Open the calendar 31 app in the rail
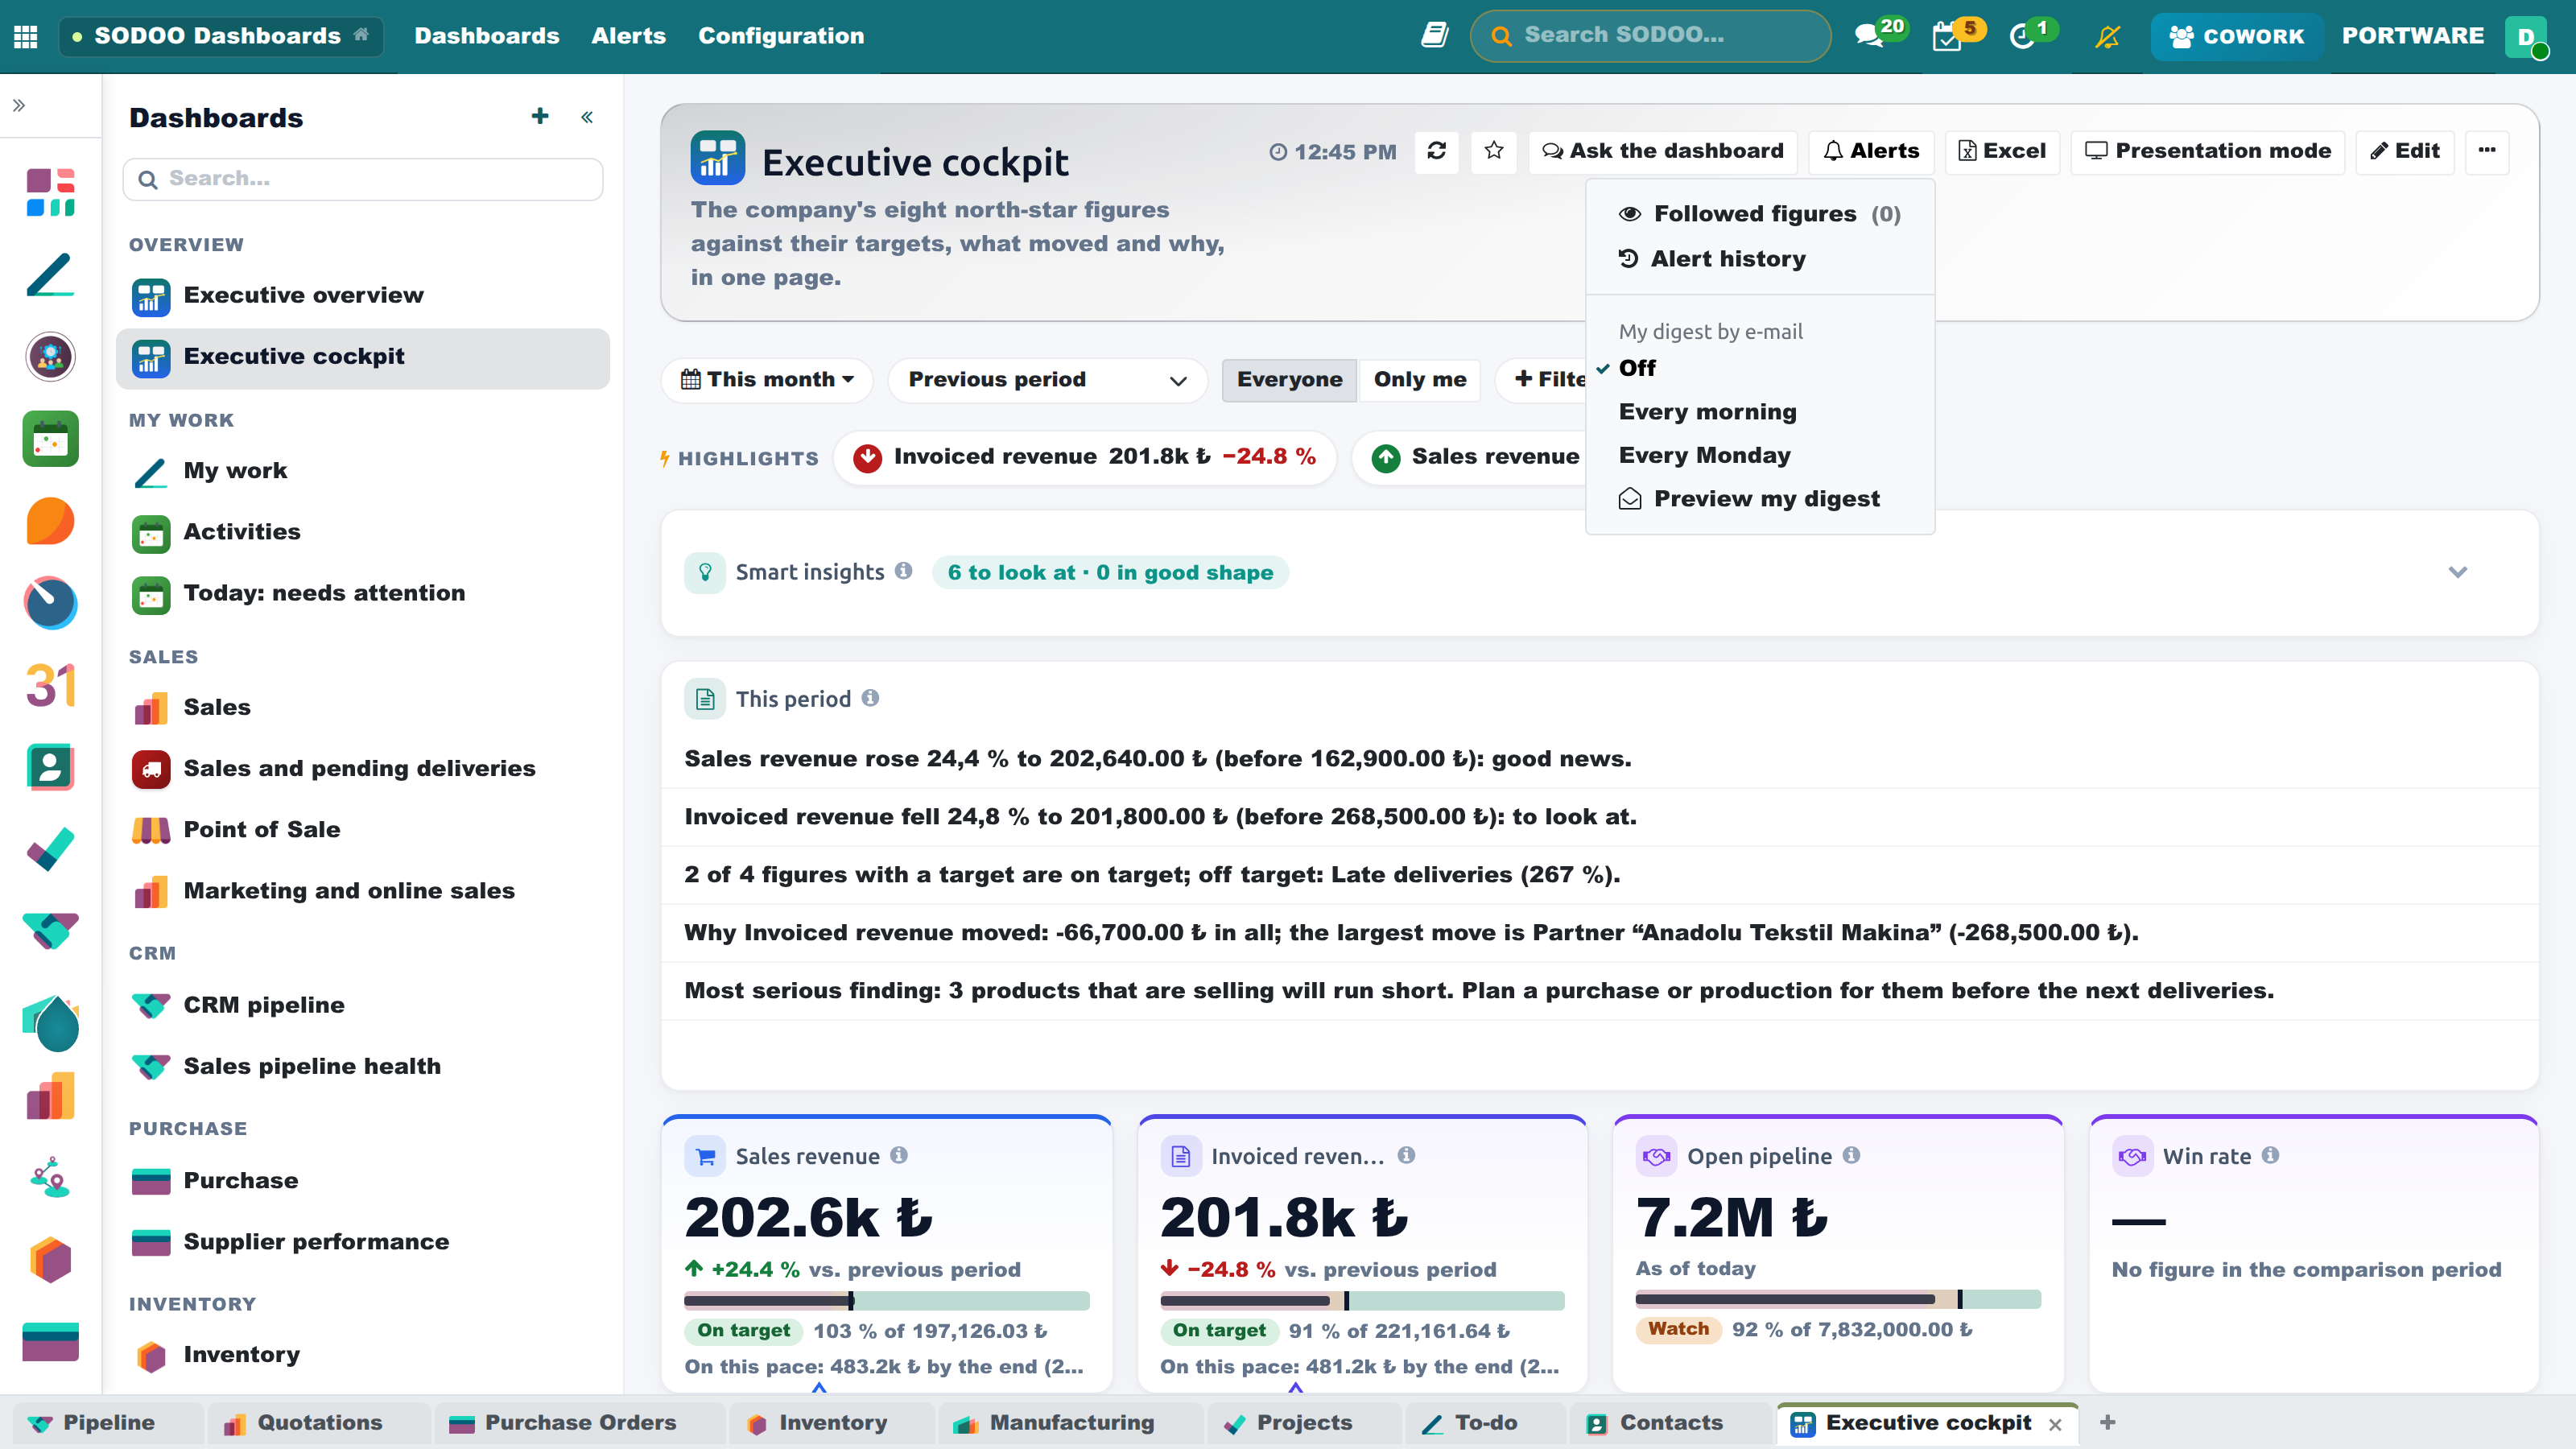The width and height of the screenshot is (2576, 1449). click(50, 685)
